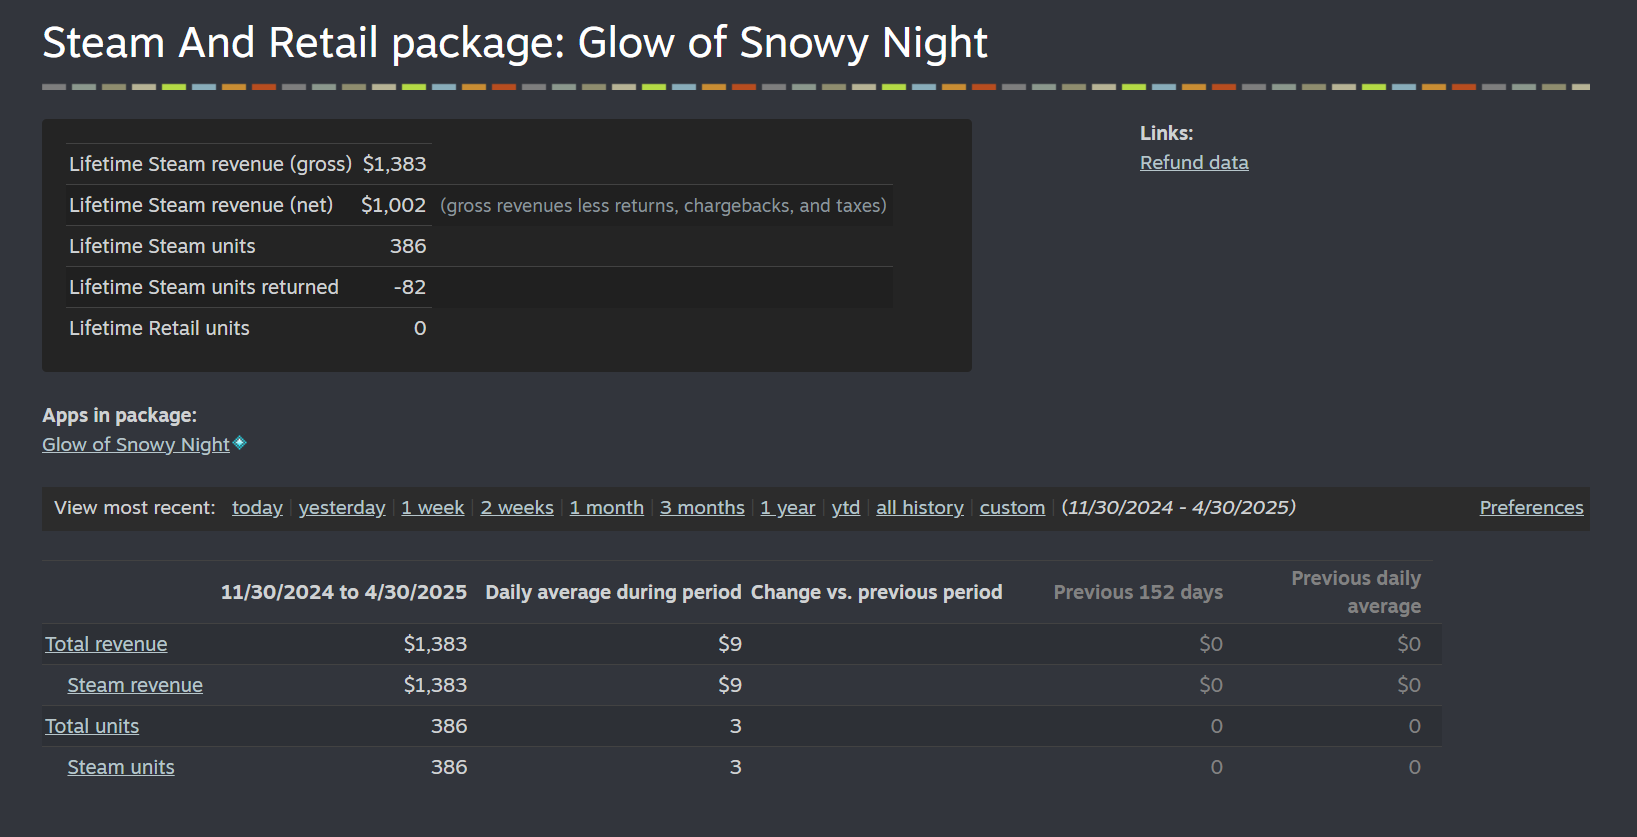1637x837 pixels.
Task: Click the Lifetime Steam revenue (net) value
Action: coord(393,205)
